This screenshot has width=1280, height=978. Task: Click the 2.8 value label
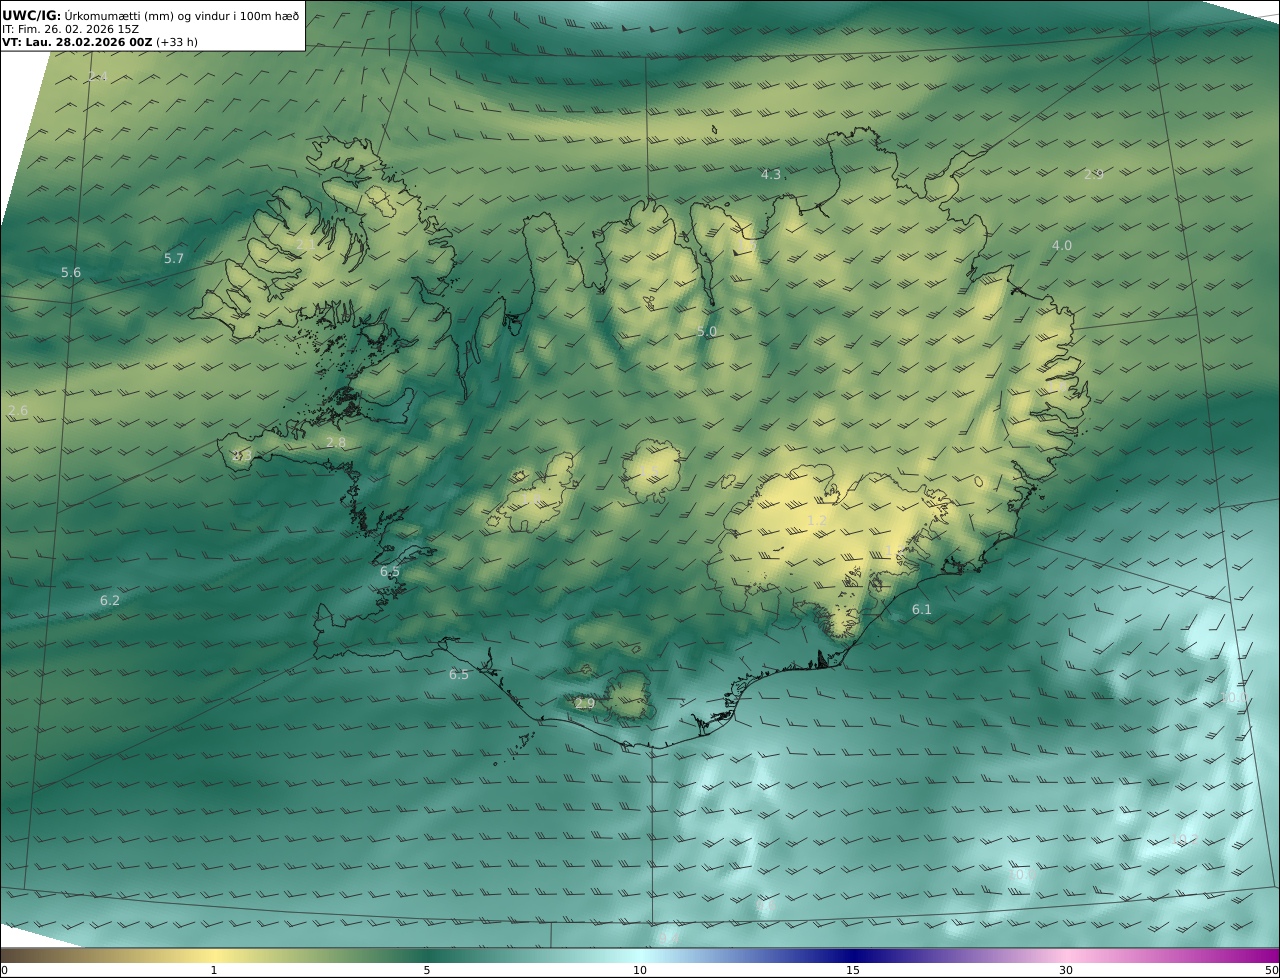336,443
